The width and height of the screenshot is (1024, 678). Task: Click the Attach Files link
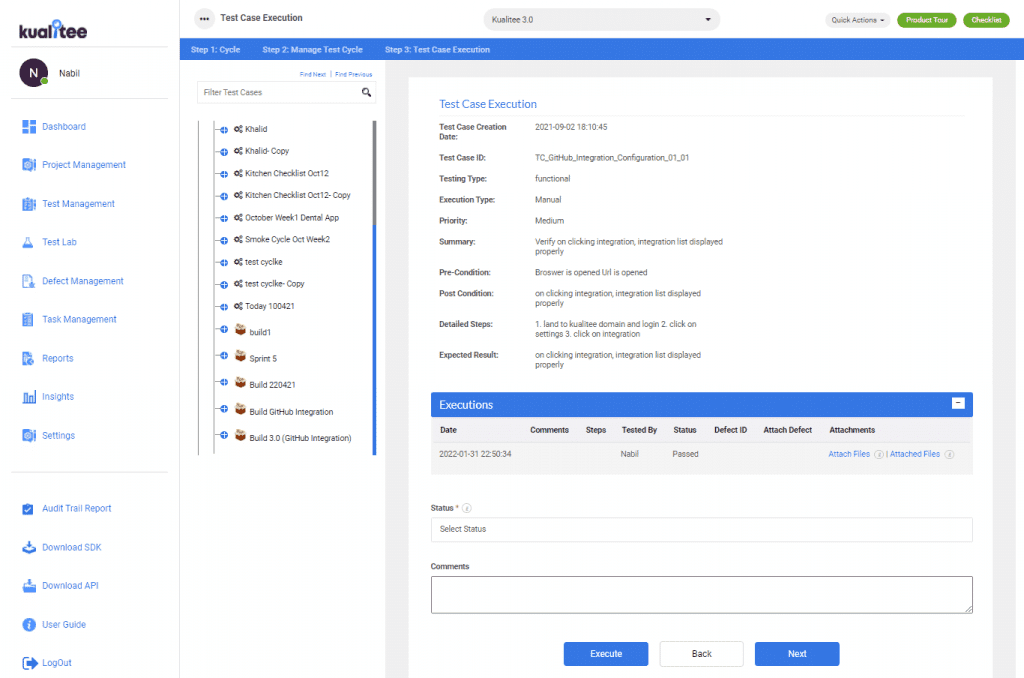(x=849, y=454)
